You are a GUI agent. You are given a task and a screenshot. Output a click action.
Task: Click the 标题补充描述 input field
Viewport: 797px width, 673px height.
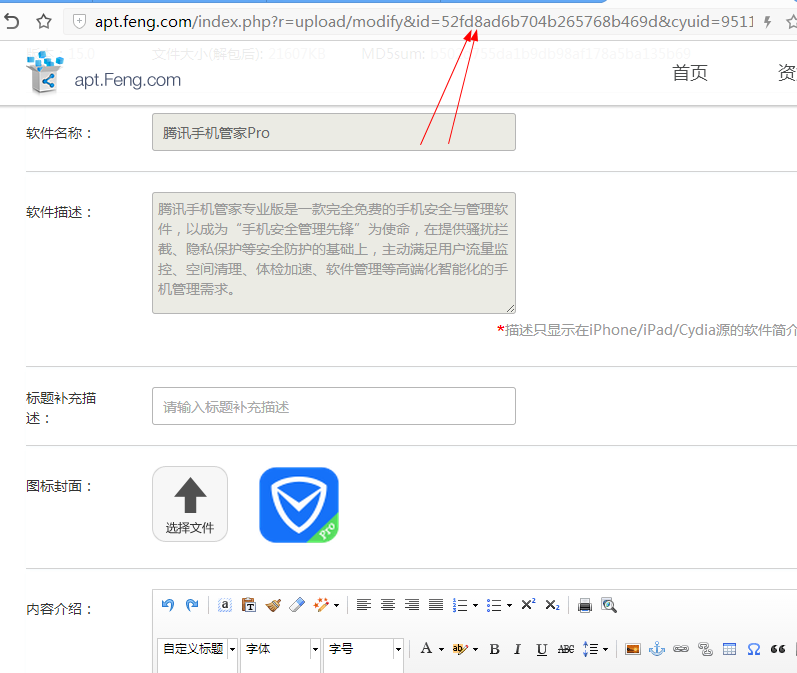click(334, 406)
